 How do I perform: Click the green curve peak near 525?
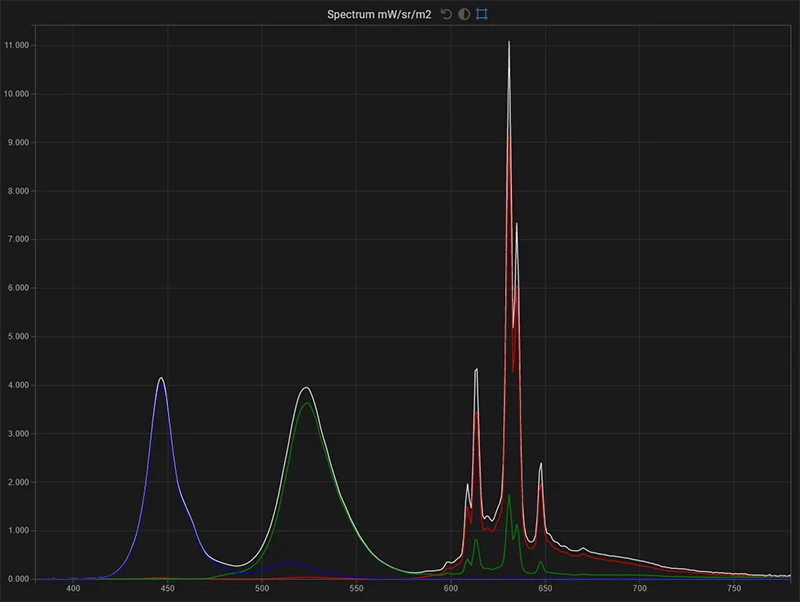307,404
